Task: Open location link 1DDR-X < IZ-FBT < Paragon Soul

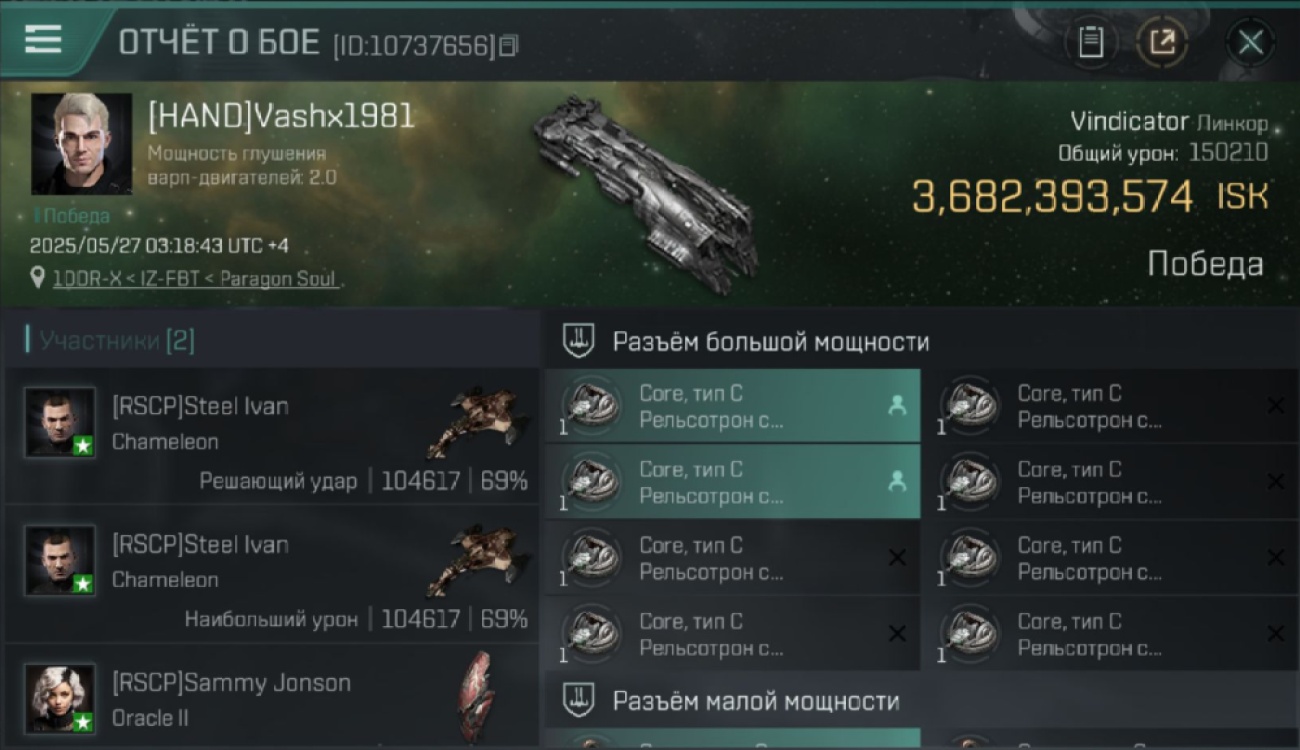Action: [195, 278]
